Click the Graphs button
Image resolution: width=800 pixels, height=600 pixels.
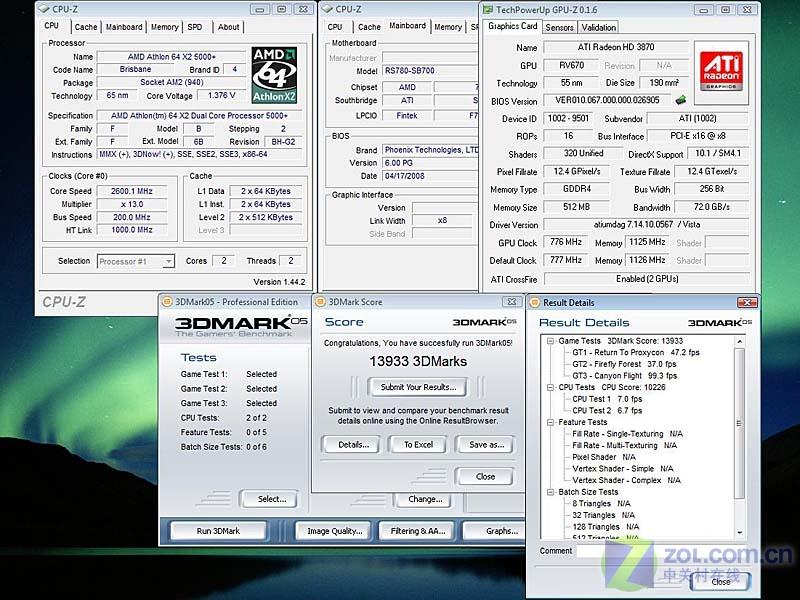click(x=494, y=531)
